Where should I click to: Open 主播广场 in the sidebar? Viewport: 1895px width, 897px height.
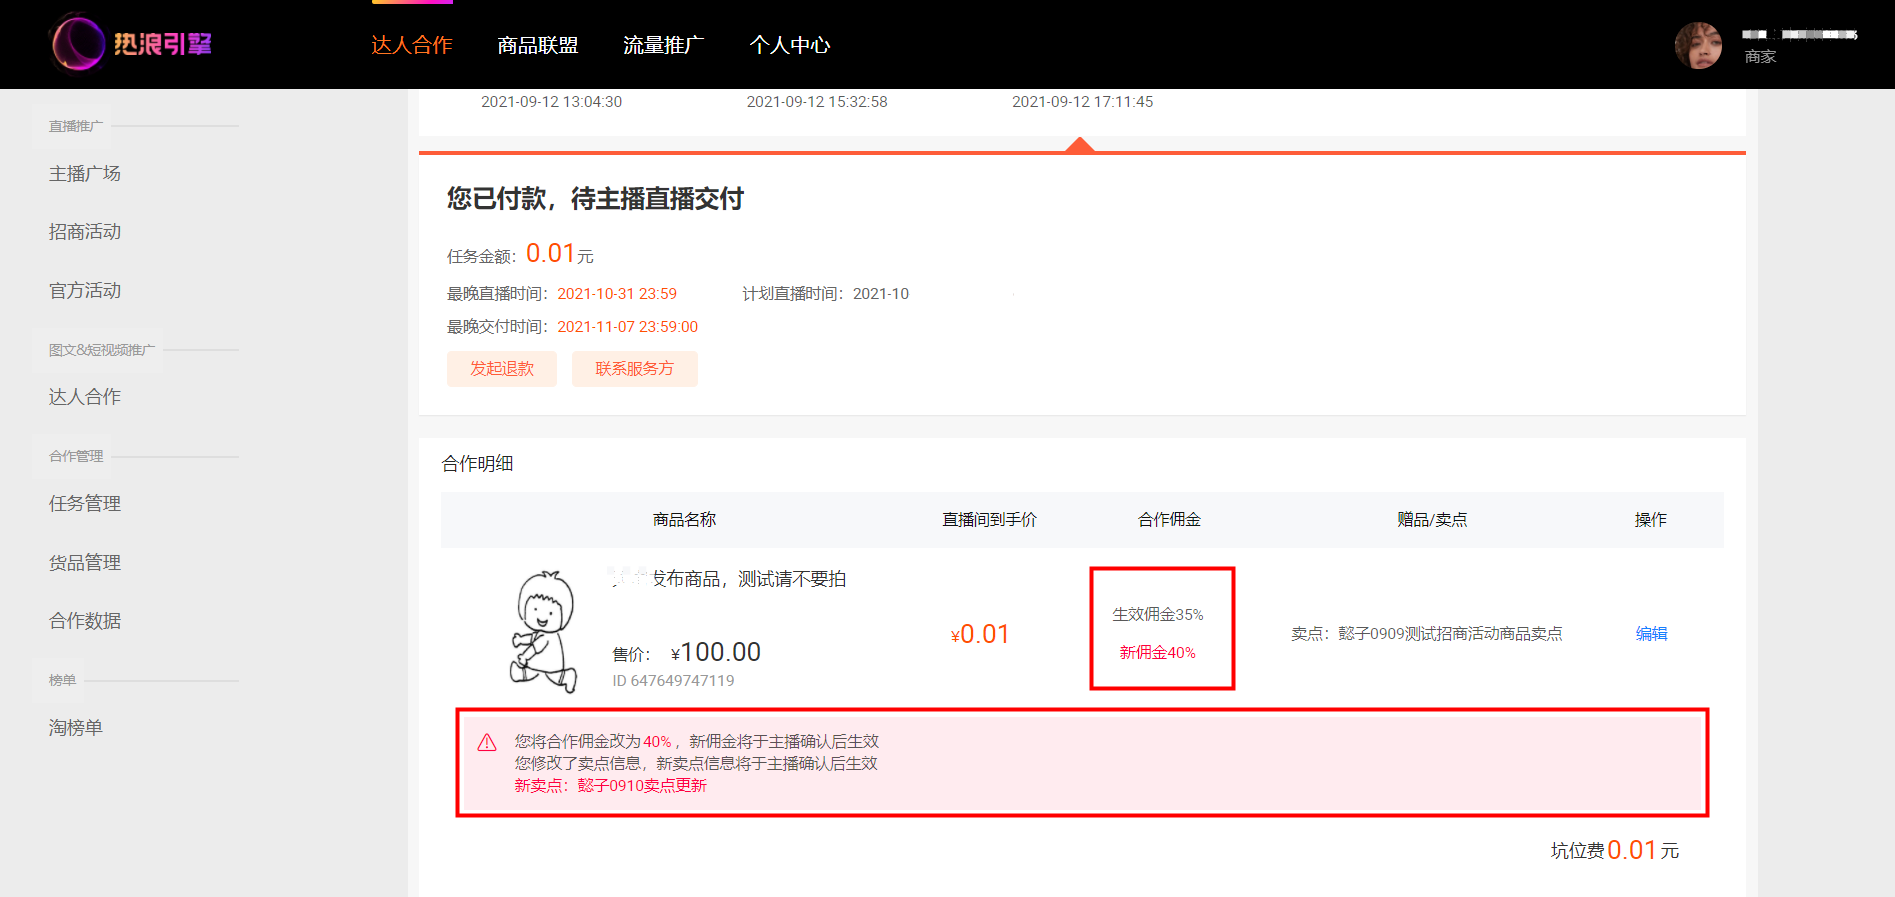click(85, 173)
